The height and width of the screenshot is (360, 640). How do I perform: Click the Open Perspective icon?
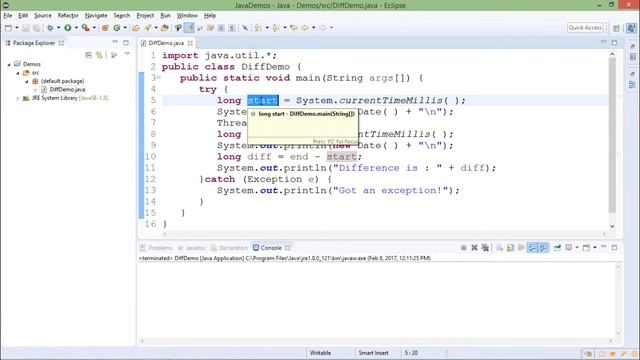click(616, 28)
